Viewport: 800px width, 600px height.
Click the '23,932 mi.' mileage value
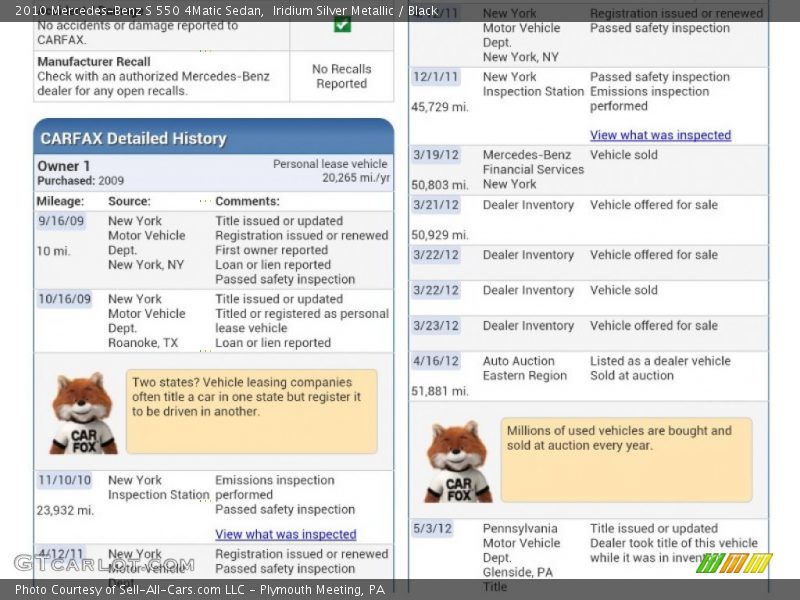pos(65,510)
